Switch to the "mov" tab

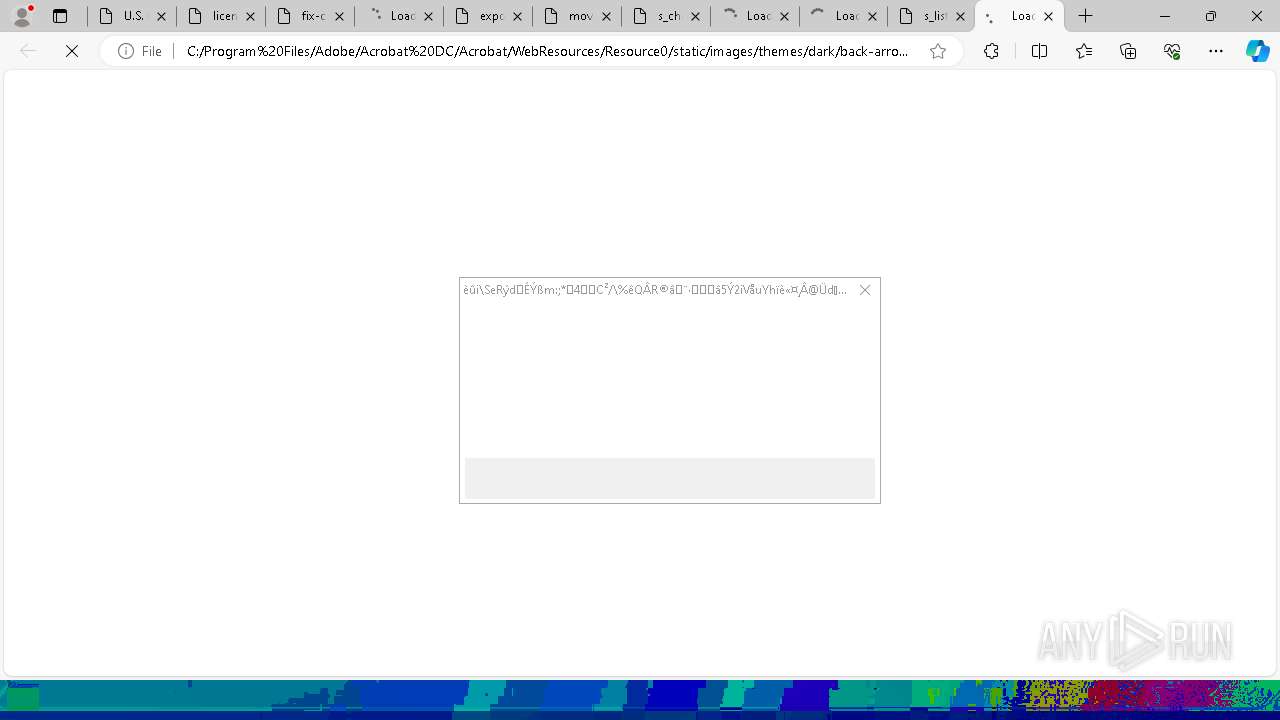[578, 16]
